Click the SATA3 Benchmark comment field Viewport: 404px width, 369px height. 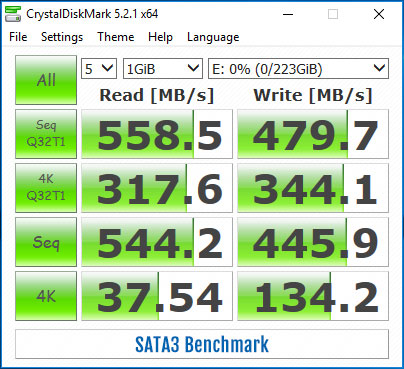202,344
